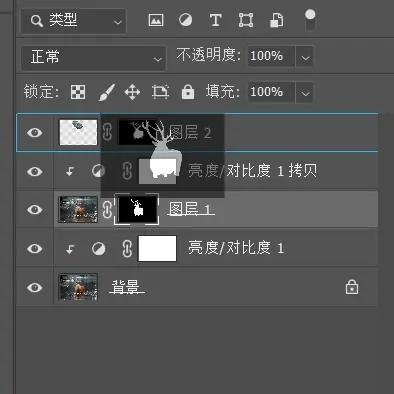Image resolution: width=394 pixels, height=394 pixels.
Task: Select the 亮度/对比度 1 拷贝 layer name
Action: click(252, 171)
